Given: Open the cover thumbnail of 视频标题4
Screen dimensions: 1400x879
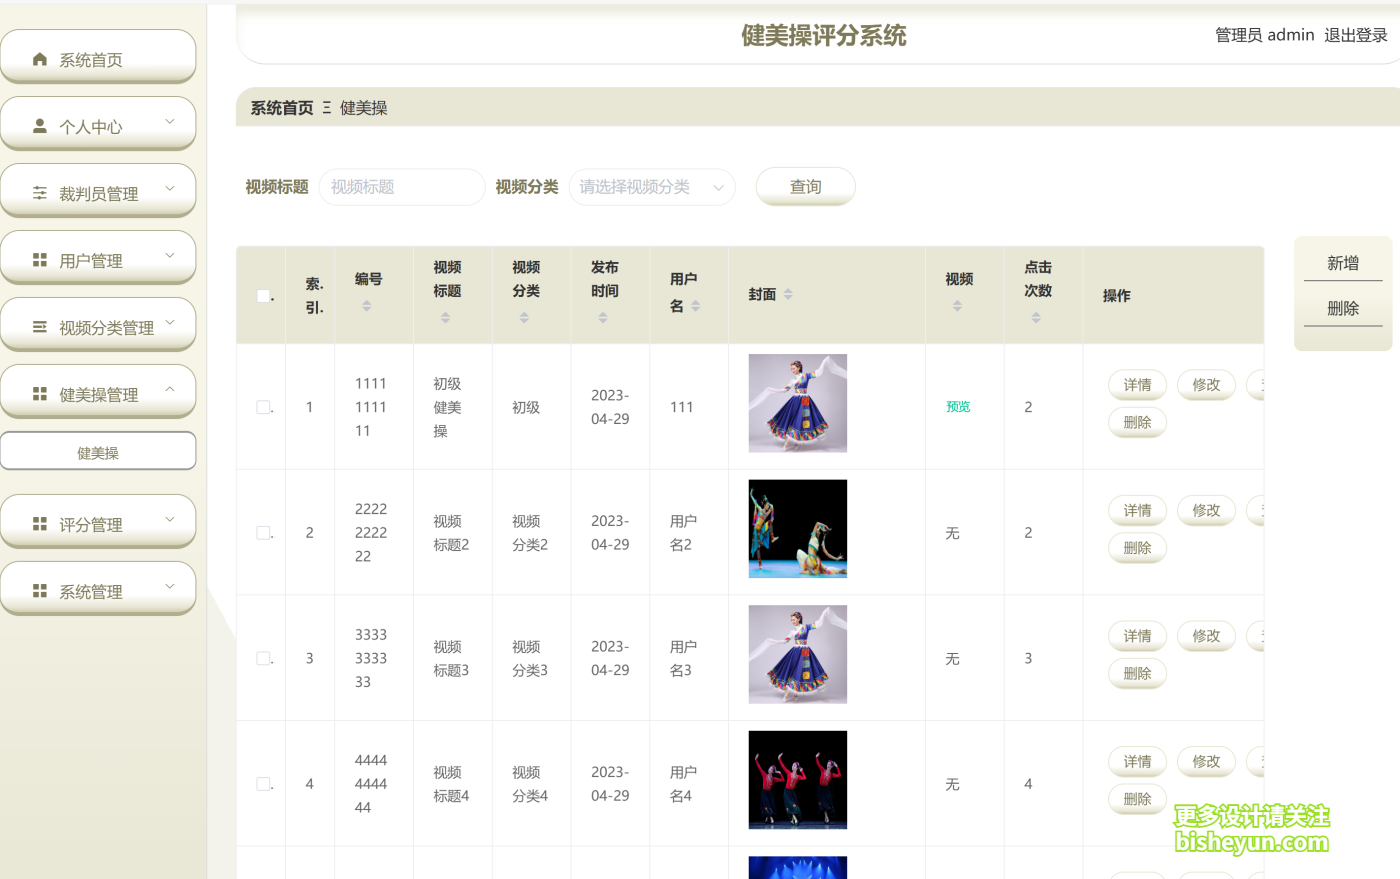Looking at the screenshot, I should click(798, 780).
